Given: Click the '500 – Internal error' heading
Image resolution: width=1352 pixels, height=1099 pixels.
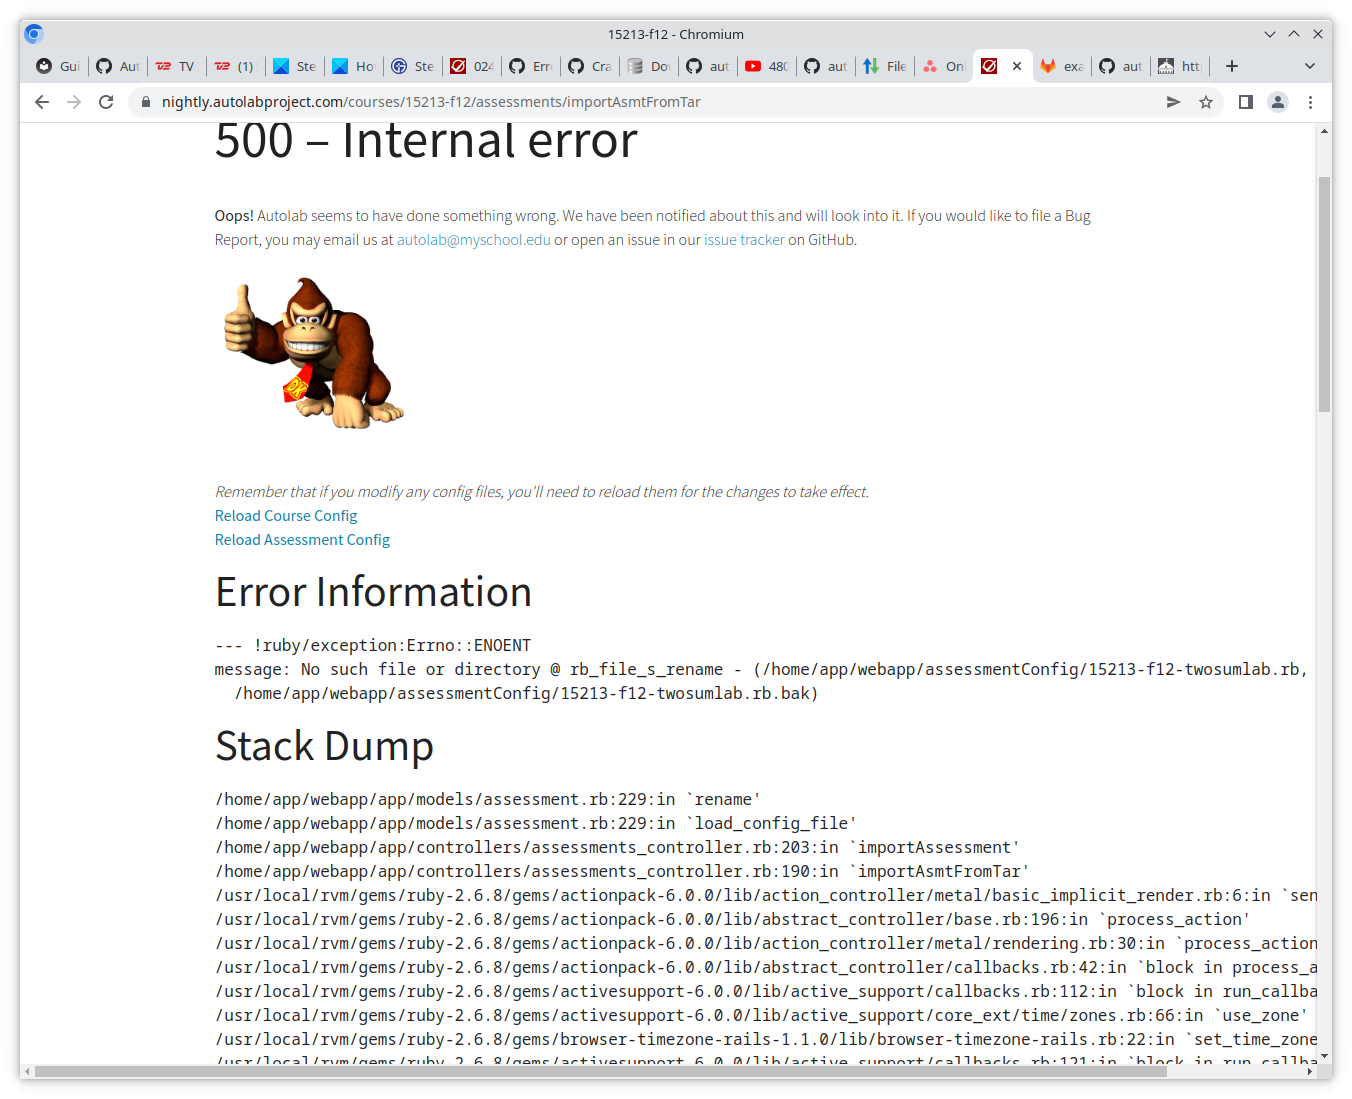Looking at the screenshot, I should pos(426,141).
